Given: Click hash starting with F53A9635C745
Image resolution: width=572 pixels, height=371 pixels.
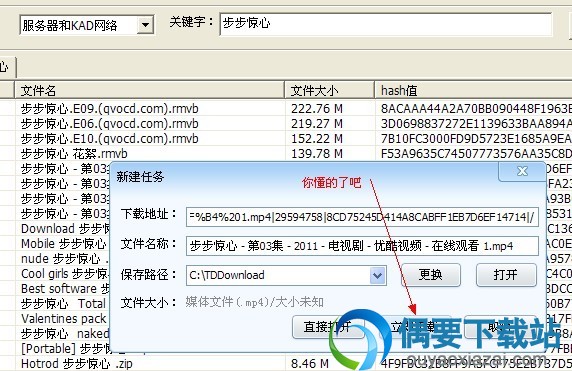Looking at the screenshot, I should pyautogui.click(x=476, y=154).
